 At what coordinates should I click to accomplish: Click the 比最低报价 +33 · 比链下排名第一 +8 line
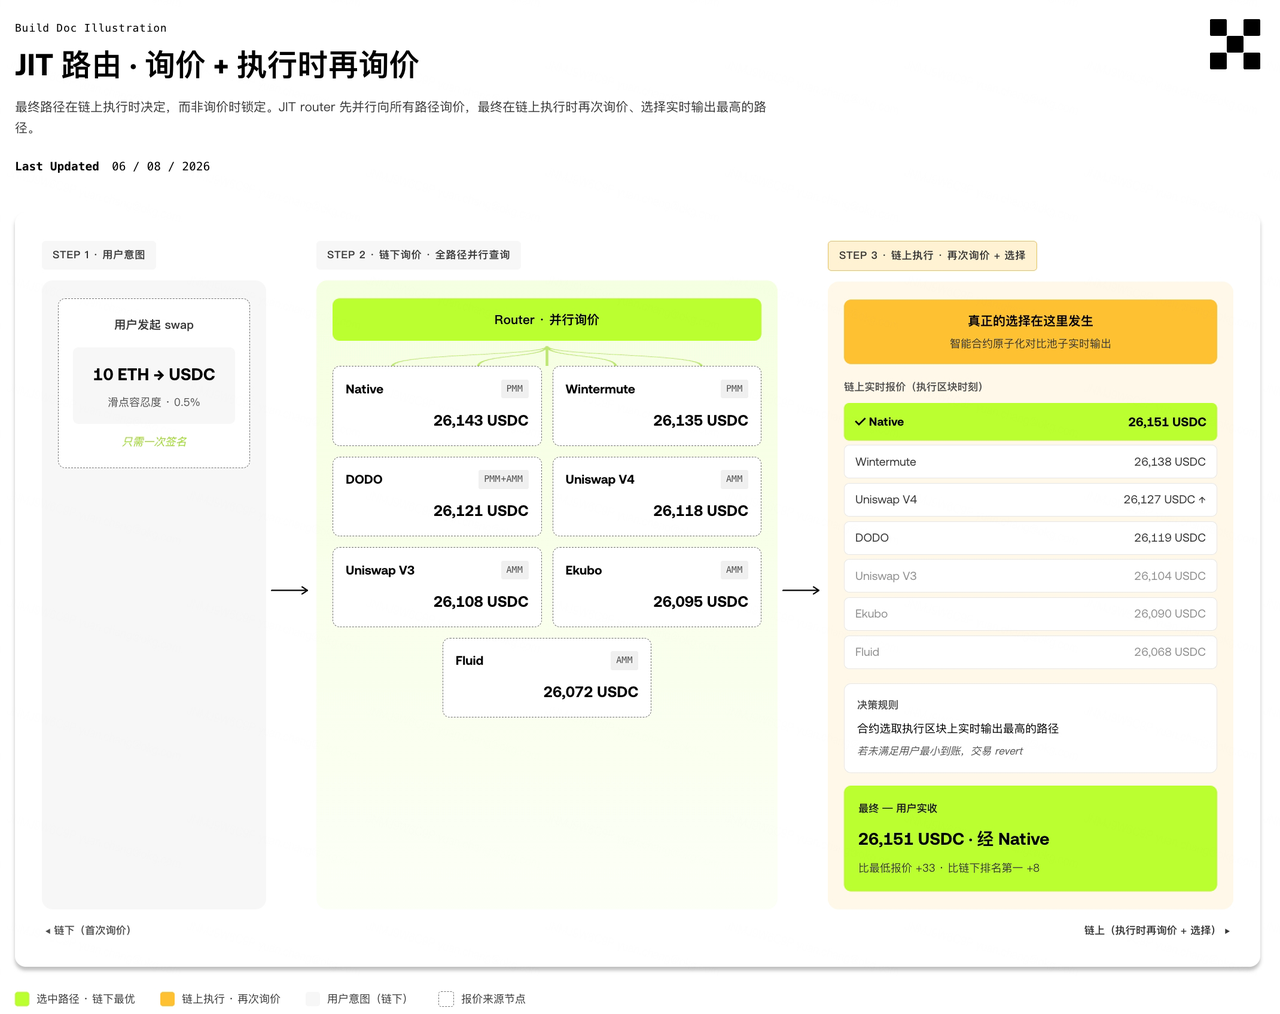click(949, 868)
